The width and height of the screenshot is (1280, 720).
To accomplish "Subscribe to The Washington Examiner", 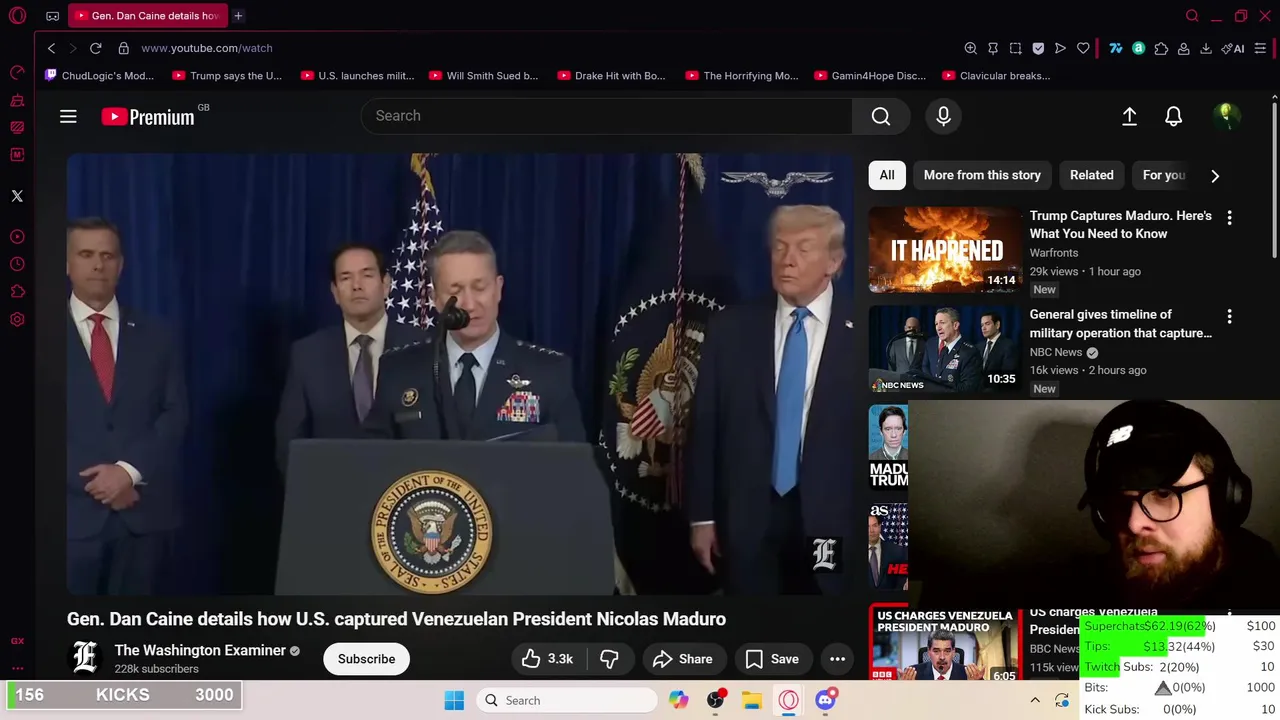I will (366, 659).
